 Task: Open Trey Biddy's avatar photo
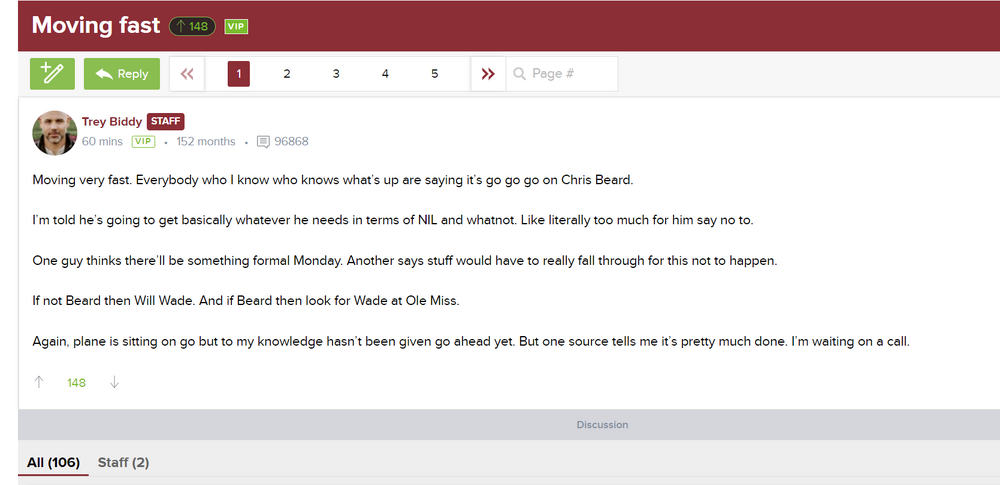55,132
